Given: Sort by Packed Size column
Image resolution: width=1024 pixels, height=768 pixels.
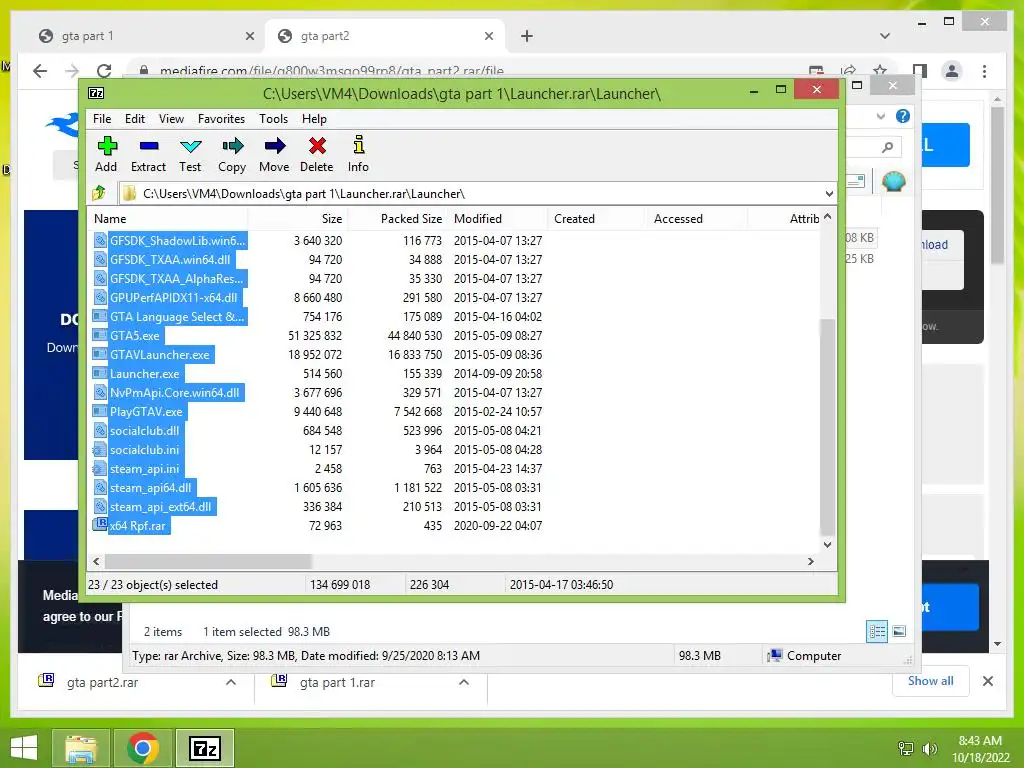Looking at the screenshot, I should tap(398, 219).
